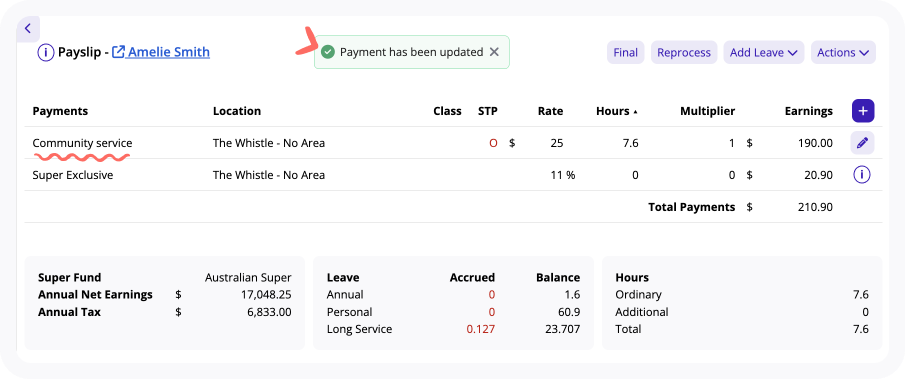Click the 17,048.25 annual net earnings
905x379 pixels.
pos(266,295)
